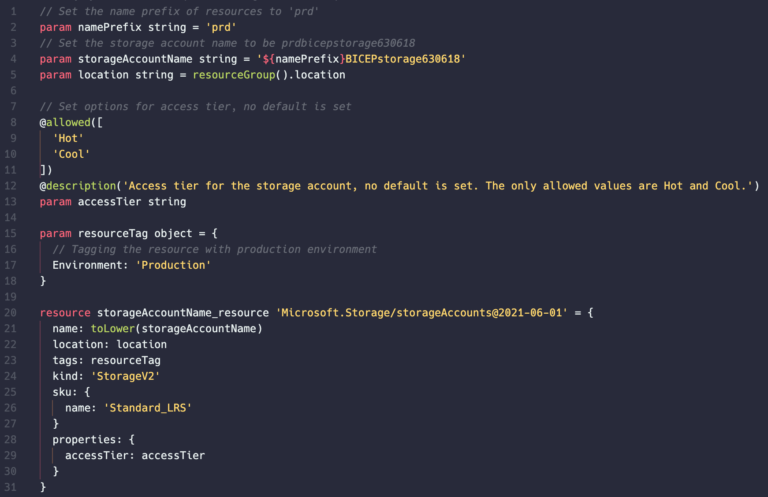
Task: Click the 'Cool' allowed value
Action: pos(72,154)
